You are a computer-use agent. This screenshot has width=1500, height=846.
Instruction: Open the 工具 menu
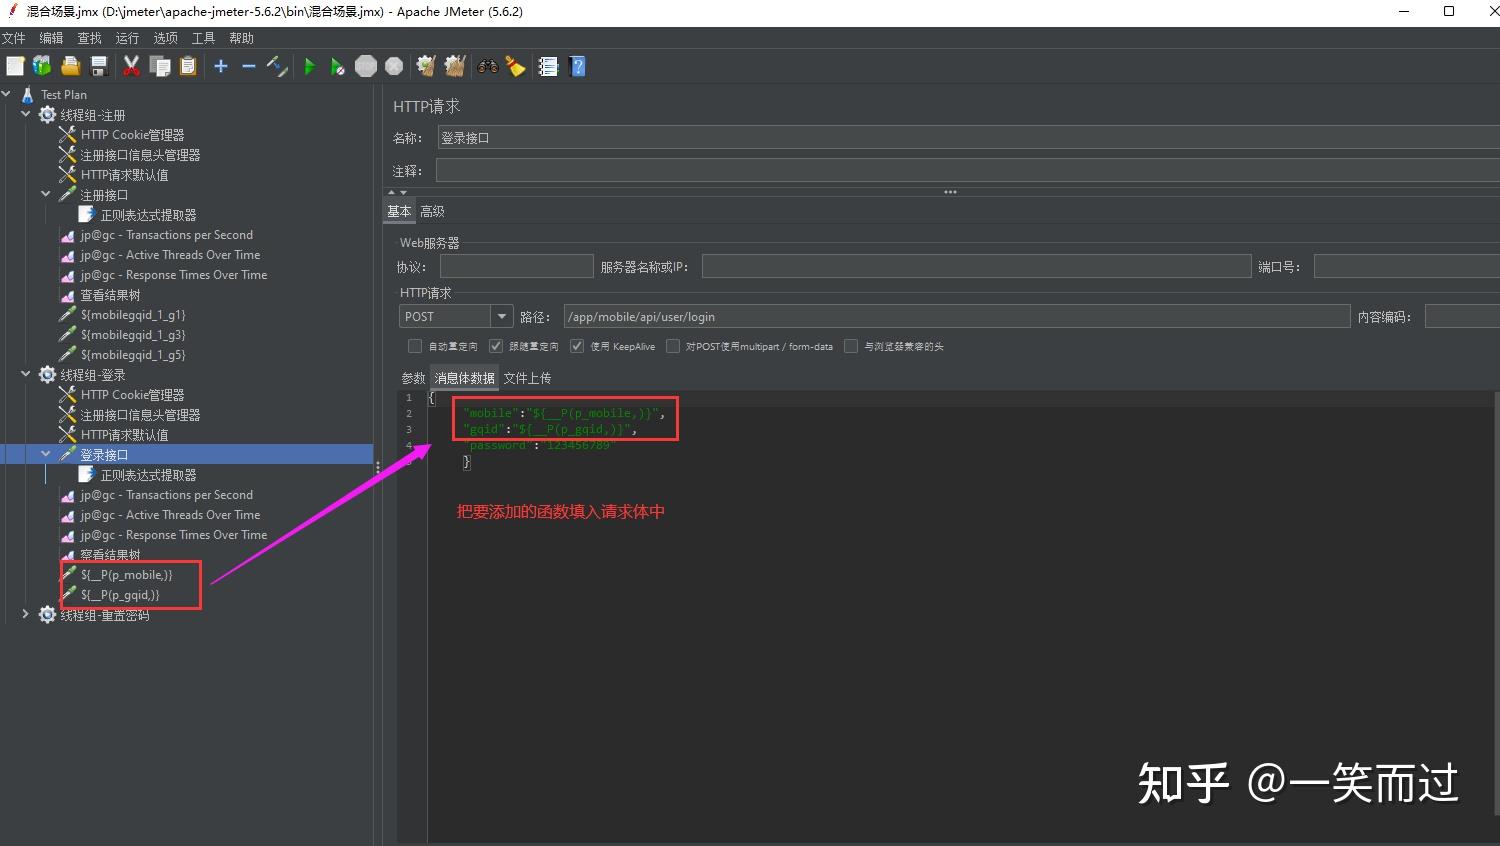coord(203,38)
